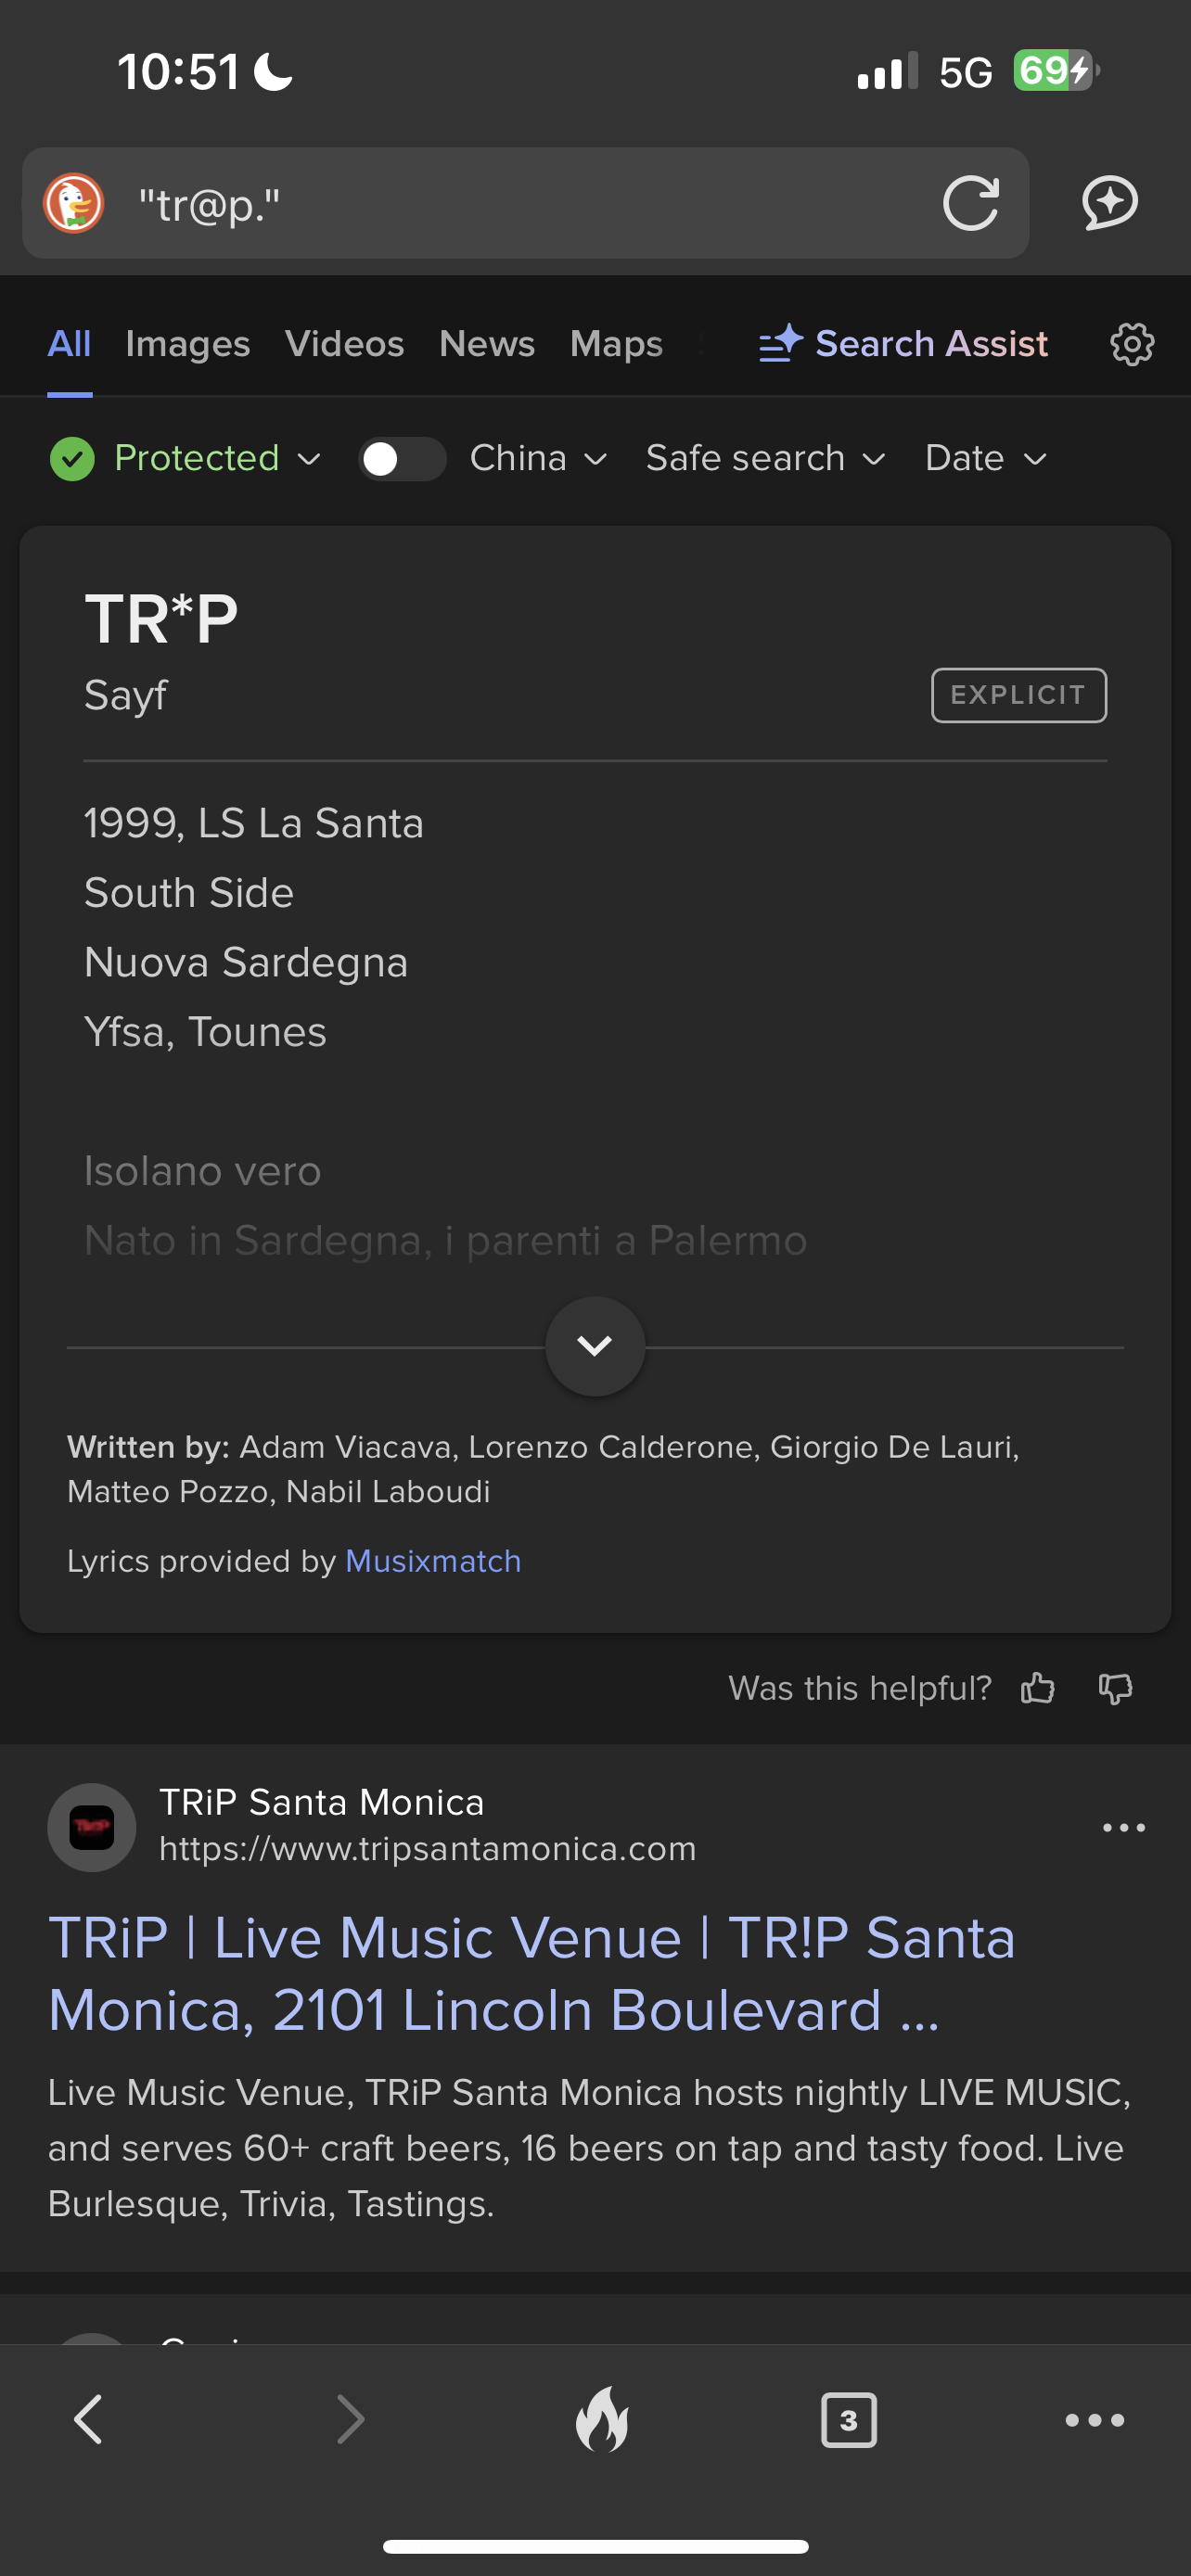This screenshot has width=1191, height=2576.
Task: Toggle the China region switch
Action: click(x=402, y=459)
